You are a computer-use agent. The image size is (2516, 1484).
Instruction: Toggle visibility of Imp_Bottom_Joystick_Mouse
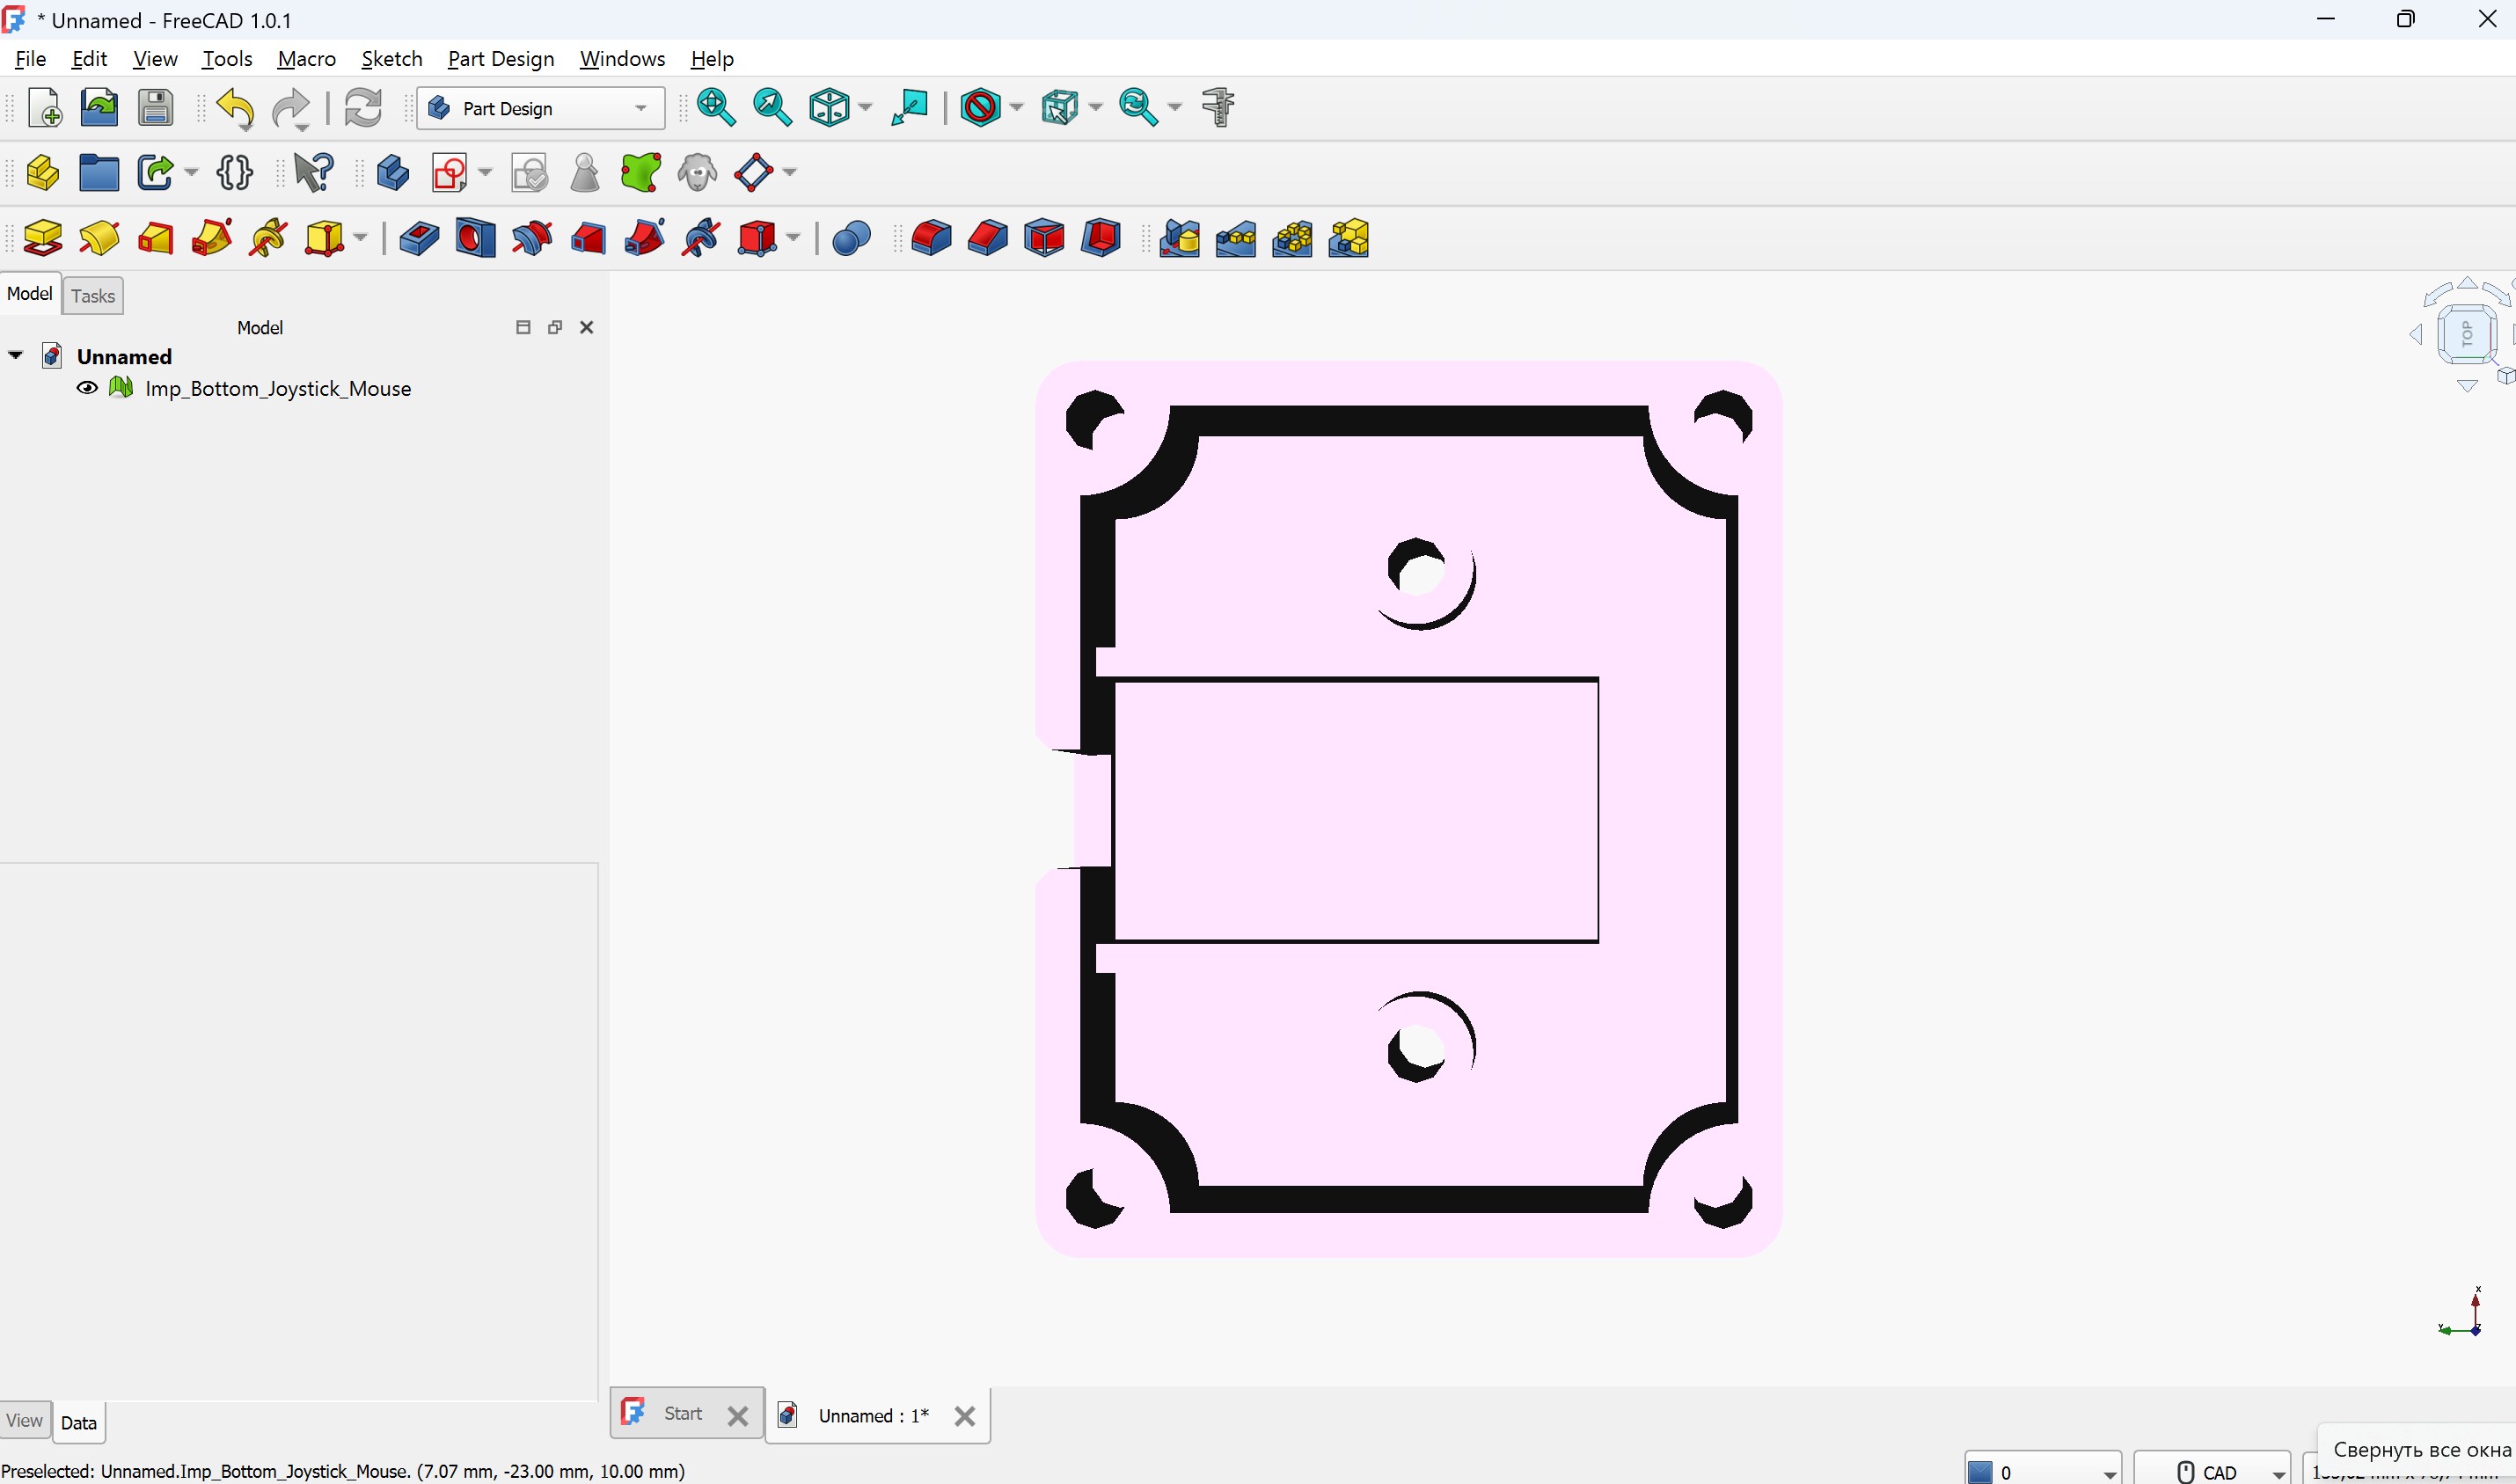[87, 388]
